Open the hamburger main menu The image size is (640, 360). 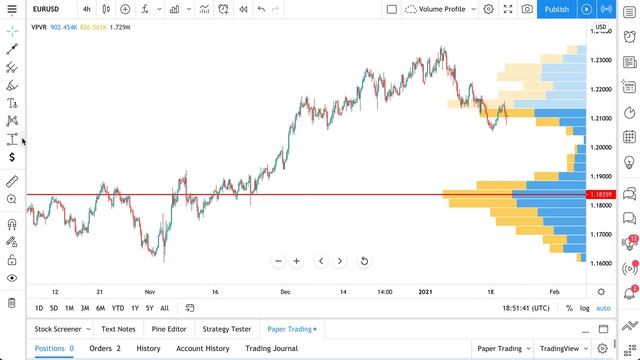[x=12, y=9]
